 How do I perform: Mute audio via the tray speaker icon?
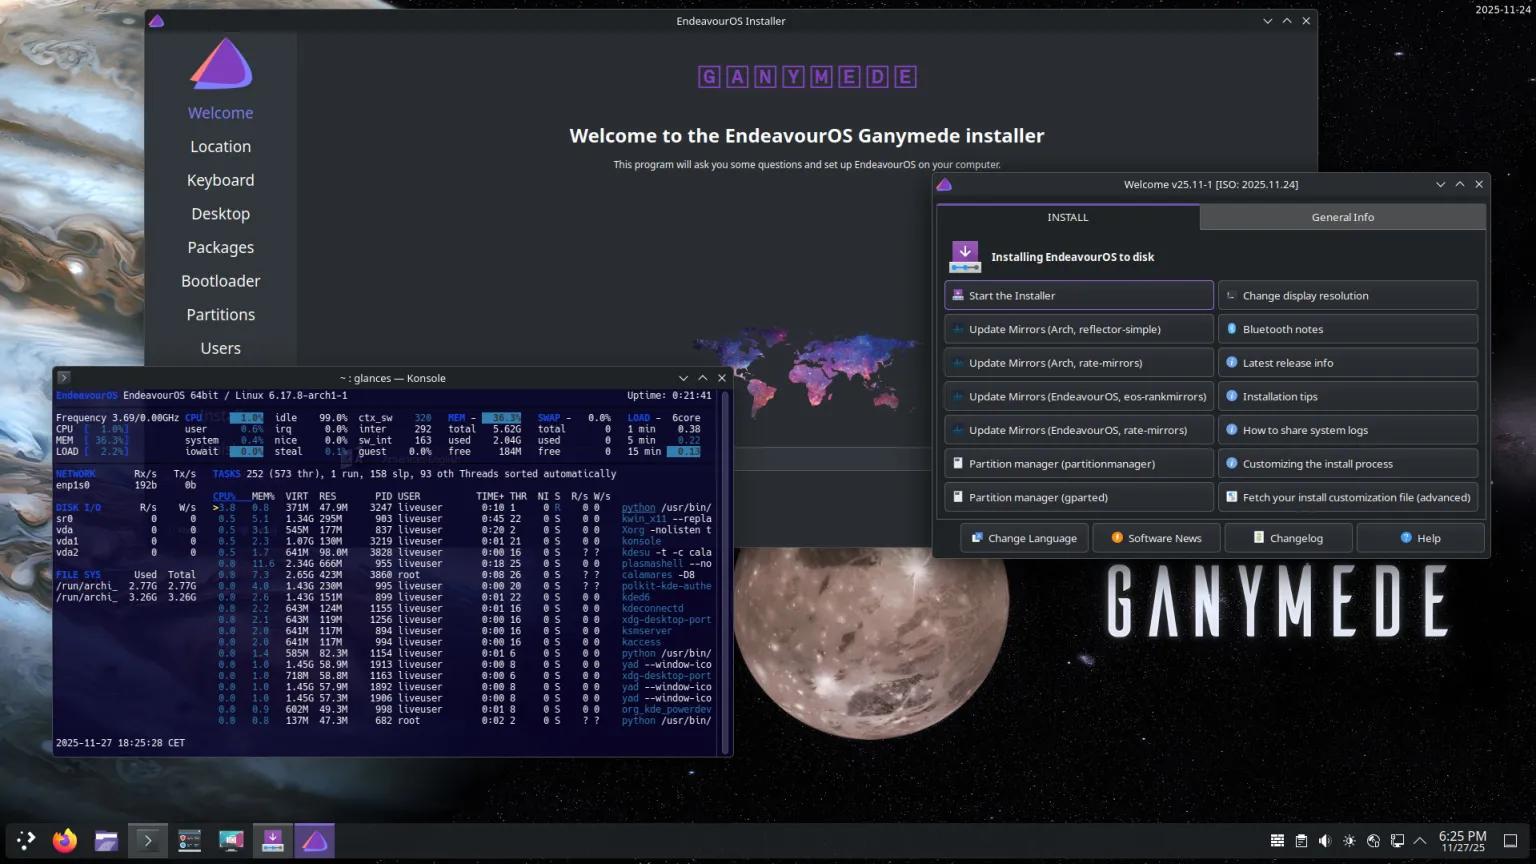tap(1325, 840)
